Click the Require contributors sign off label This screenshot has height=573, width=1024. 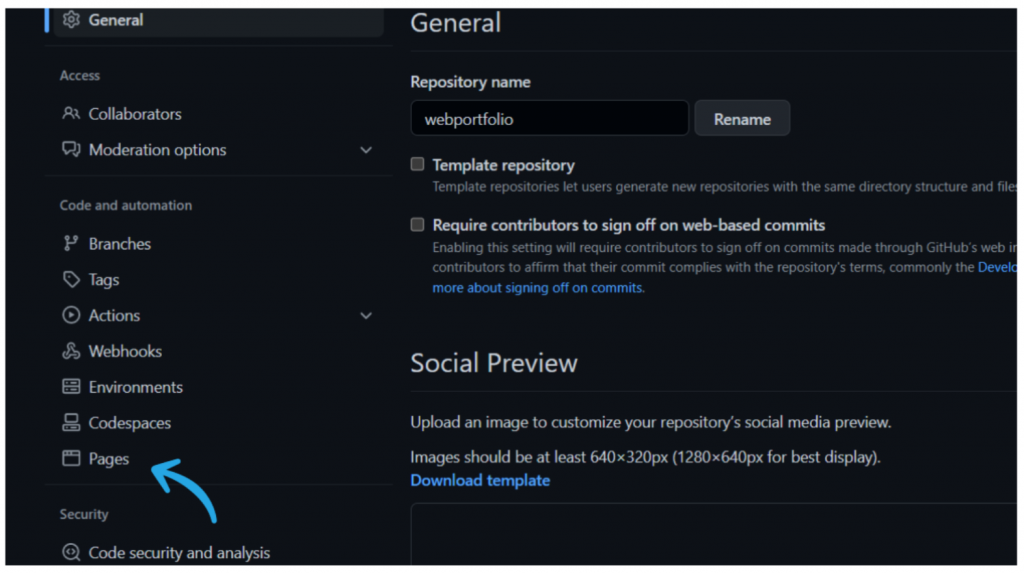coord(628,225)
